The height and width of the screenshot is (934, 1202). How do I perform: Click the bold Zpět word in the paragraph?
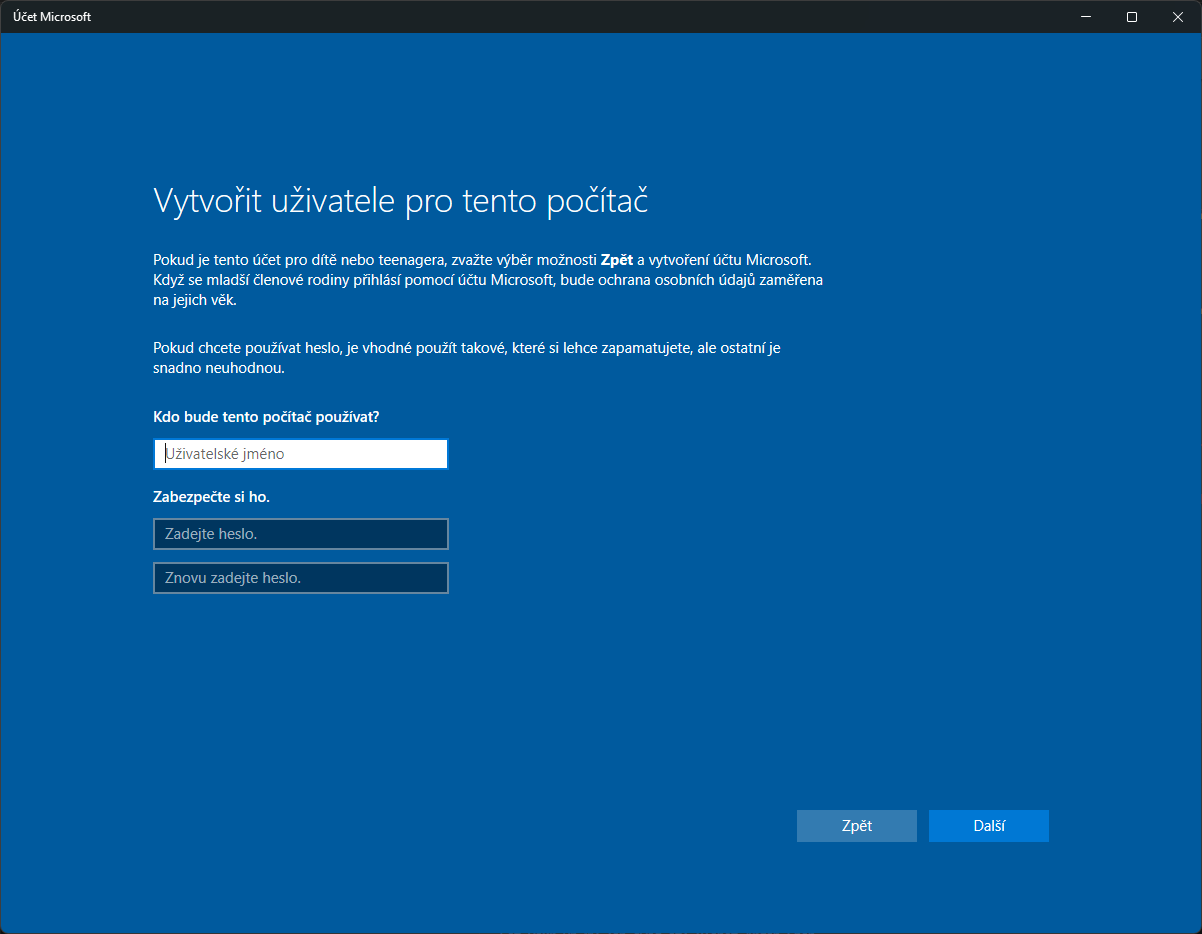coord(618,260)
